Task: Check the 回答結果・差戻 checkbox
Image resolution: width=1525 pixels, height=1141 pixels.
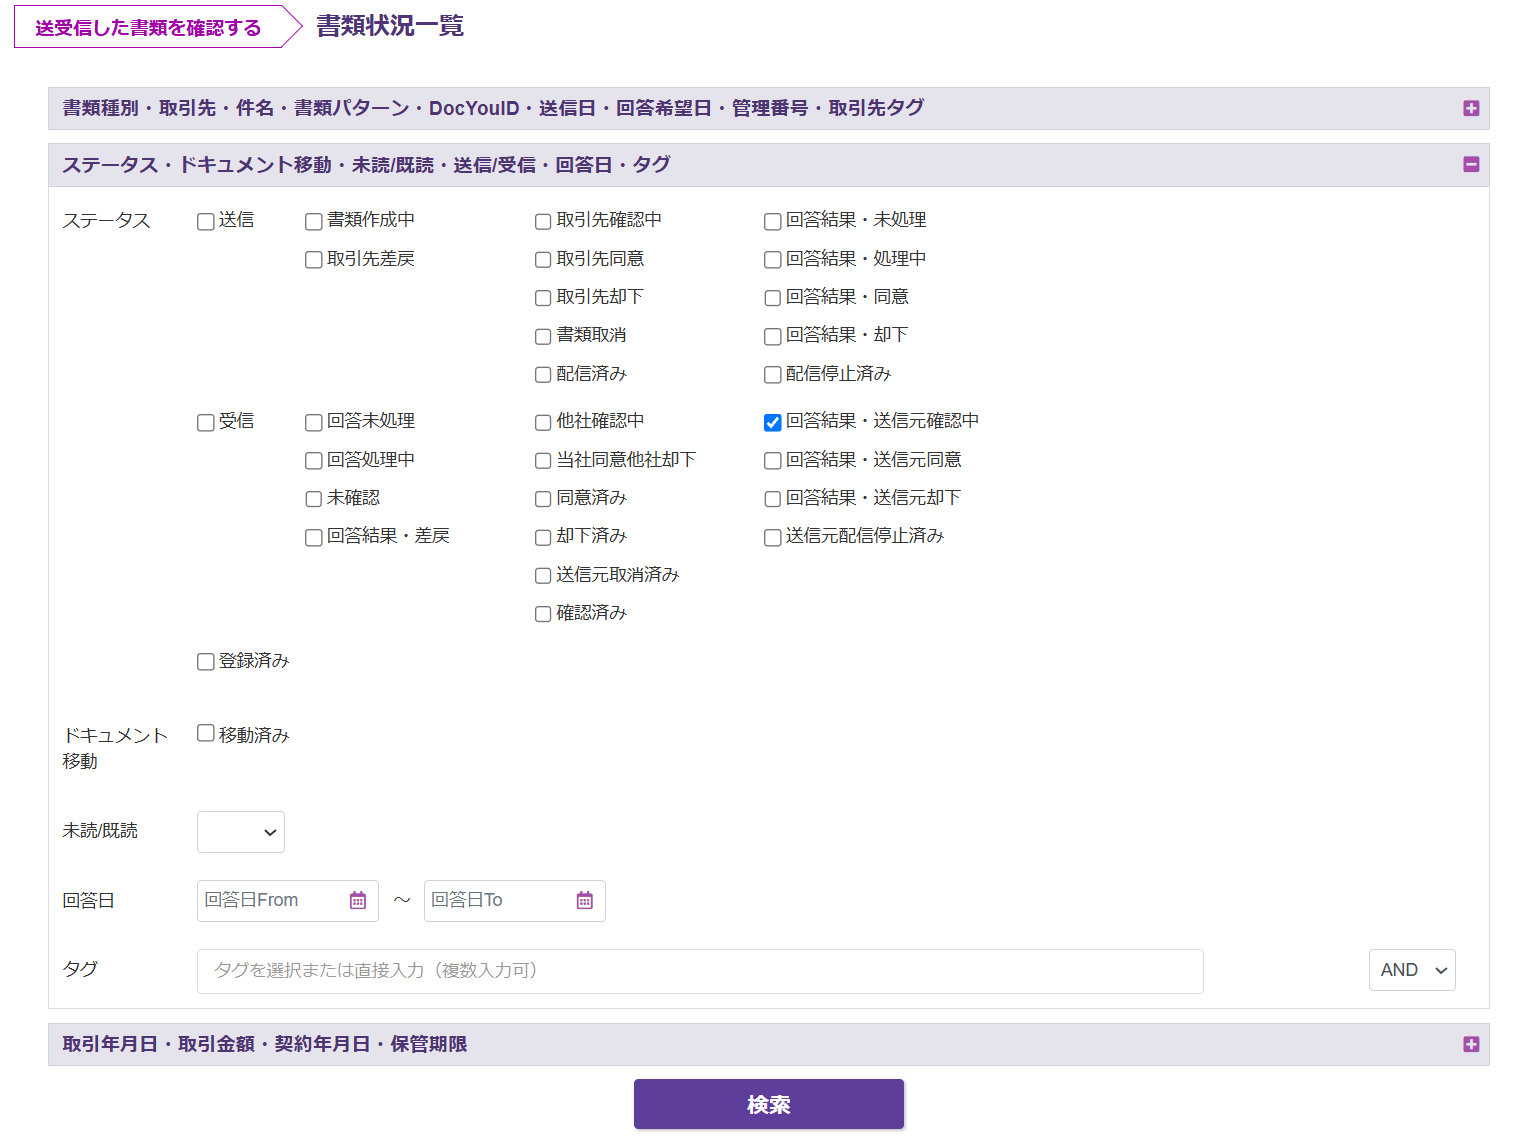Action: tap(314, 537)
